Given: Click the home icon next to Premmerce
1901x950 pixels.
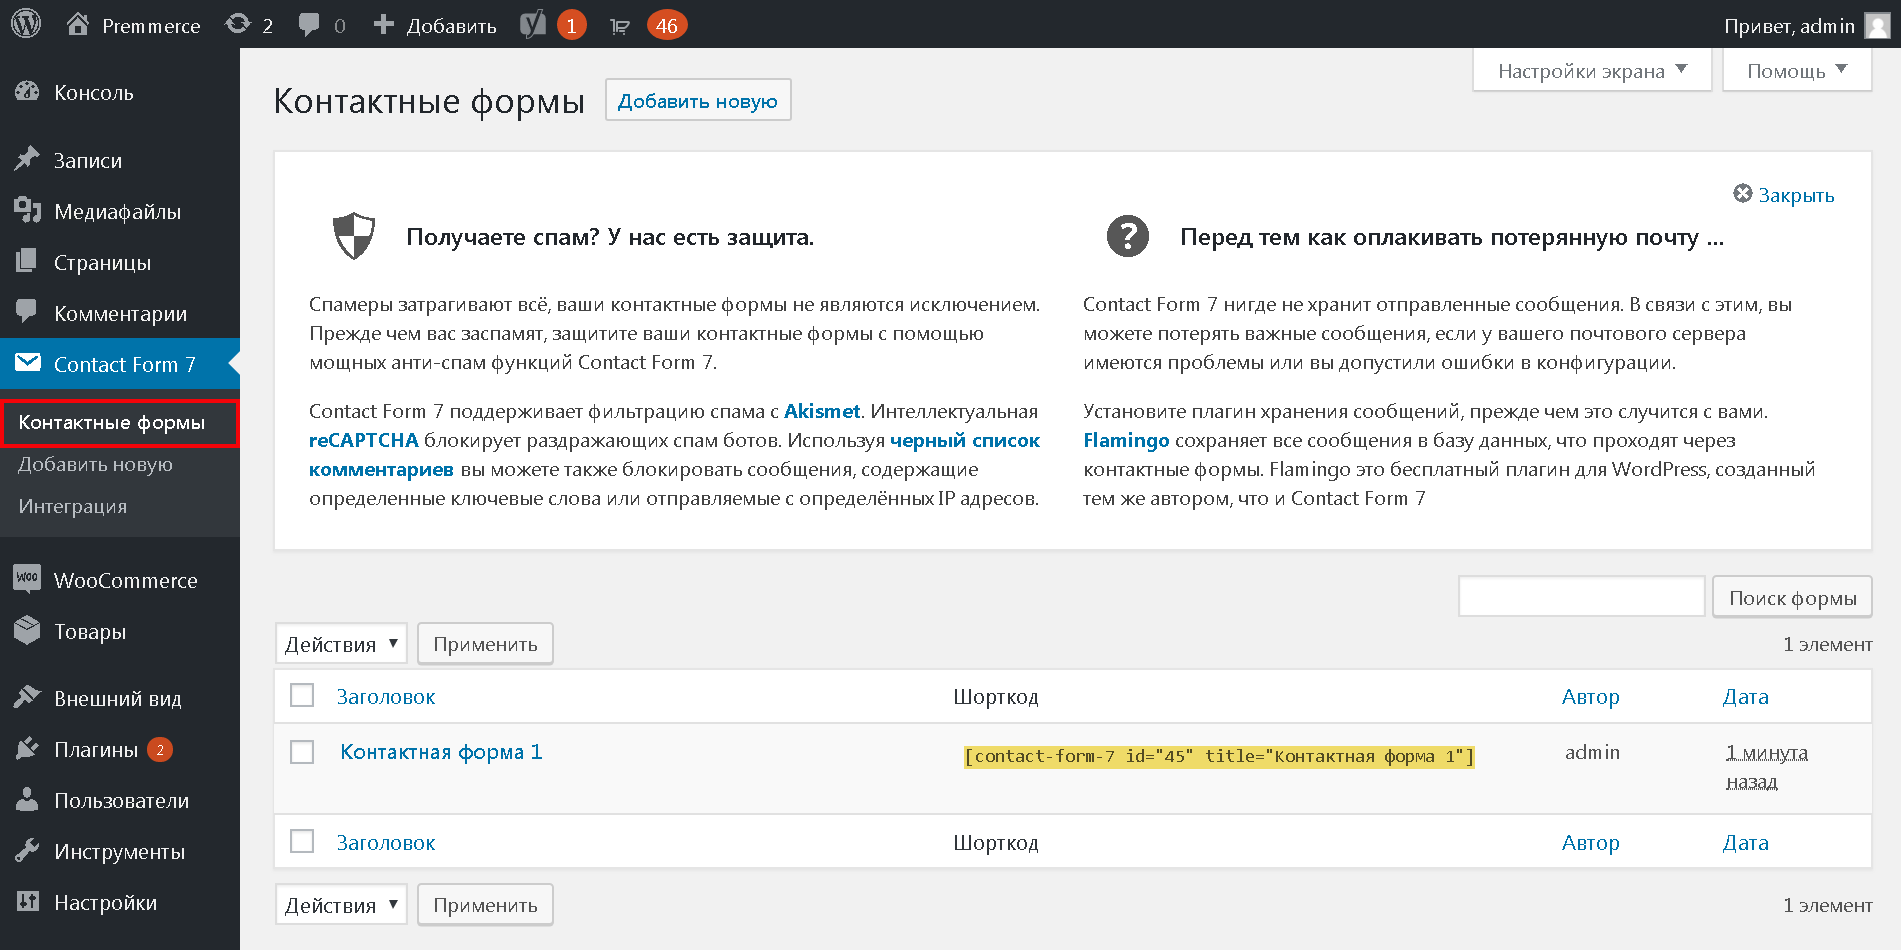Looking at the screenshot, I should pyautogui.click(x=78, y=24).
